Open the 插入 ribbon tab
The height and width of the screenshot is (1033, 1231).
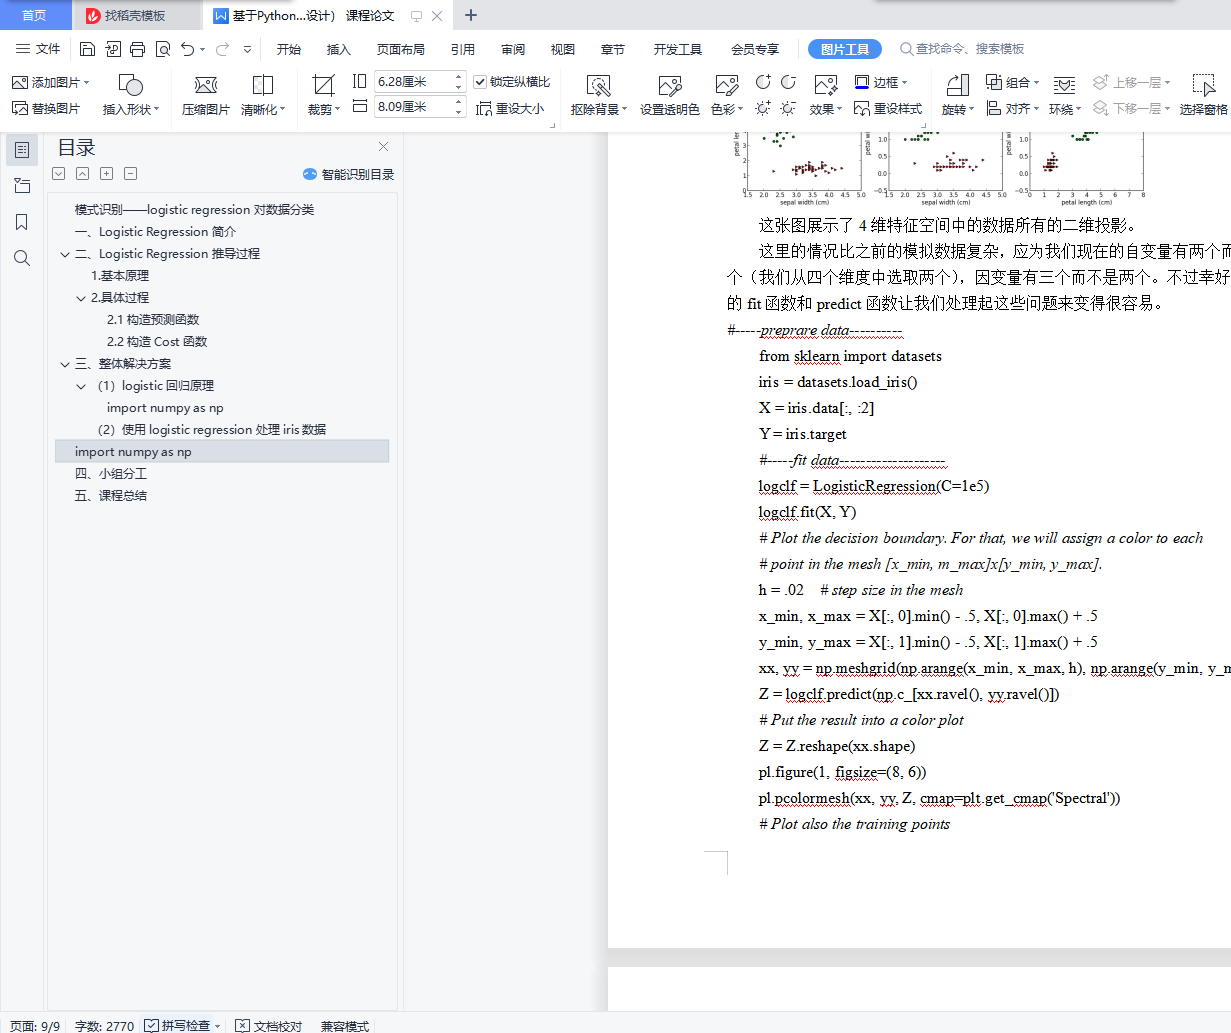point(339,49)
